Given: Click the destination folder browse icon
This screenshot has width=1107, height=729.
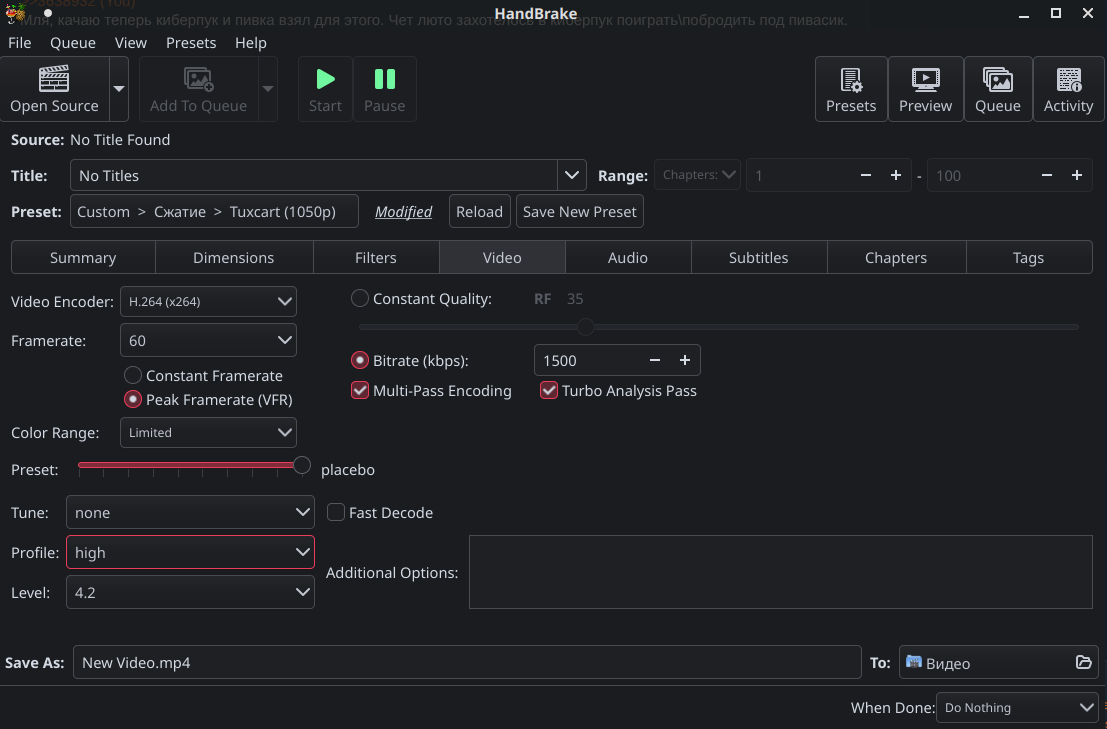Looking at the screenshot, I should point(1083,662).
